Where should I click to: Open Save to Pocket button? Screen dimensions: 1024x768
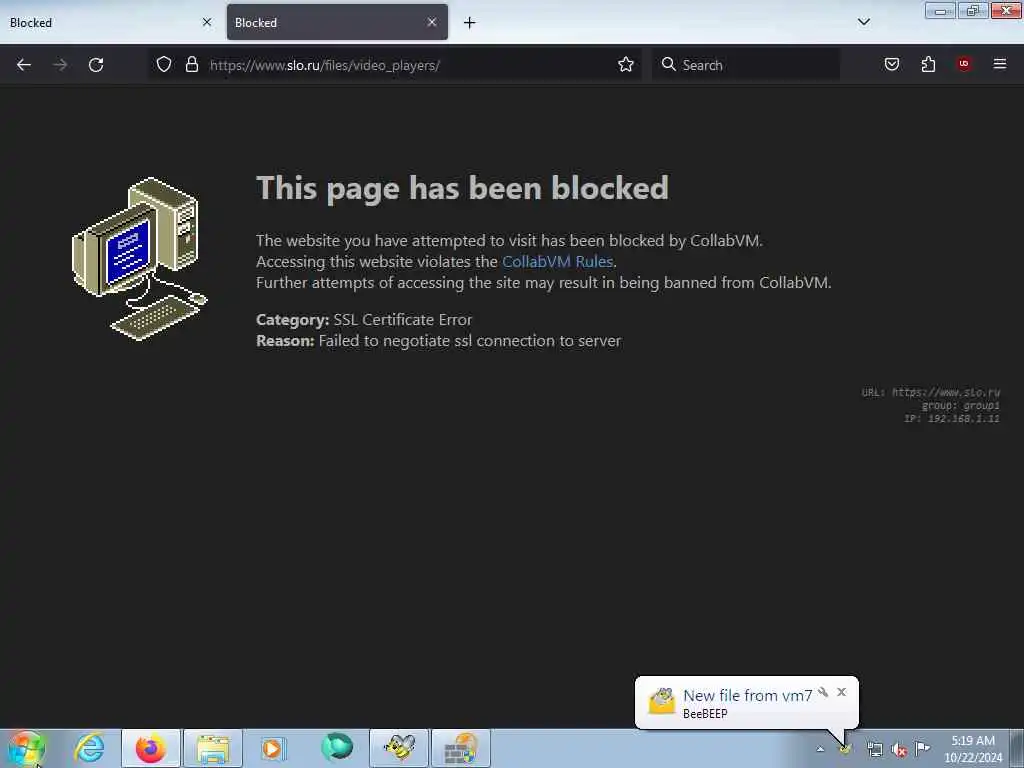[891, 64]
